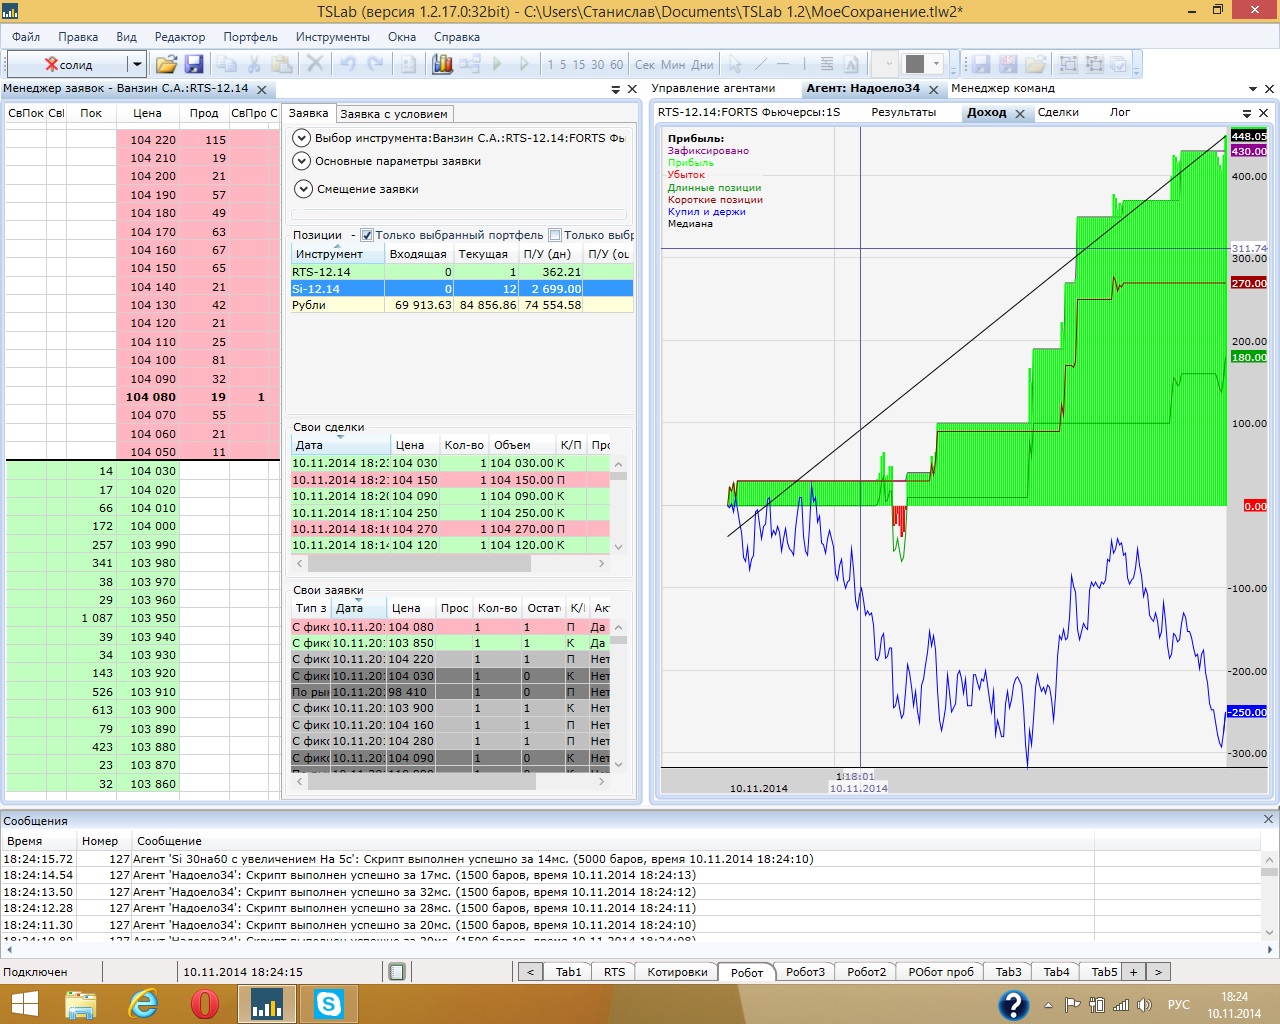The height and width of the screenshot is (1024, 1280).
Task: Click the status bar notebook icon
Action: click(397, 971)
